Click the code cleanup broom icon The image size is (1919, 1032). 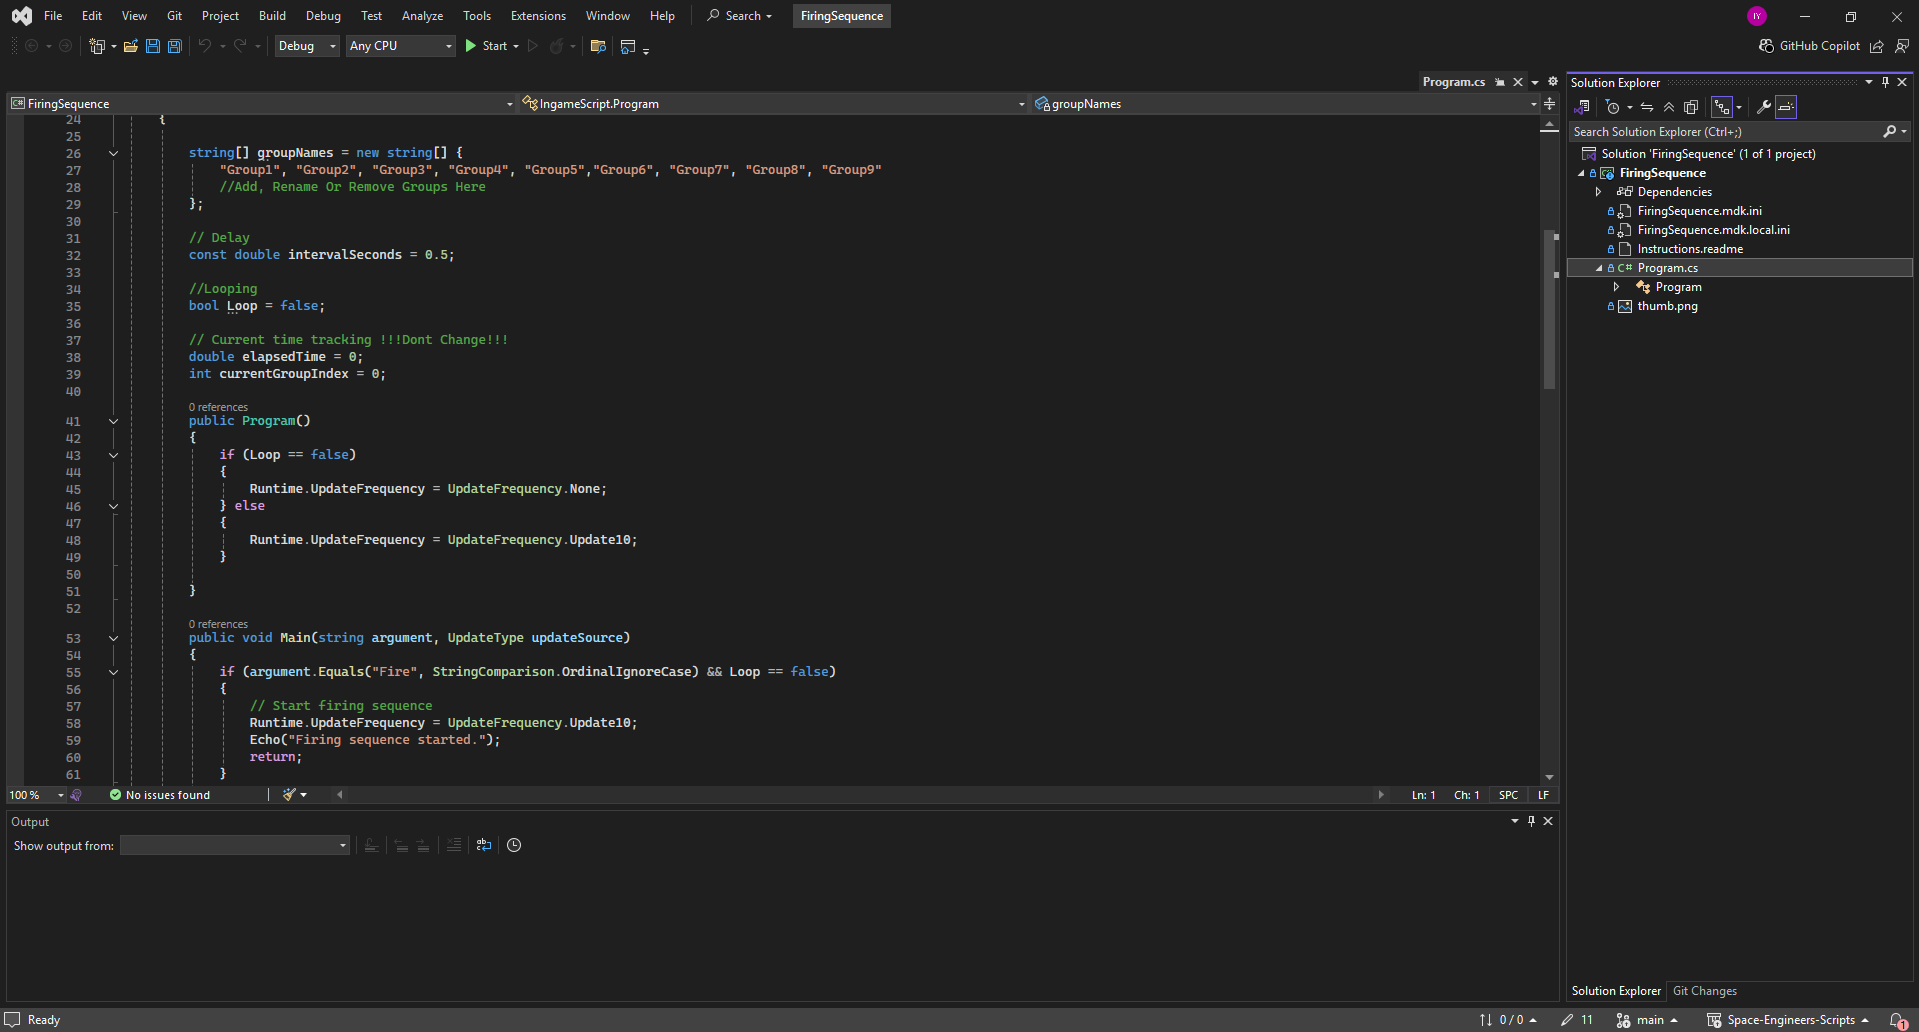(x=289, y=795)
